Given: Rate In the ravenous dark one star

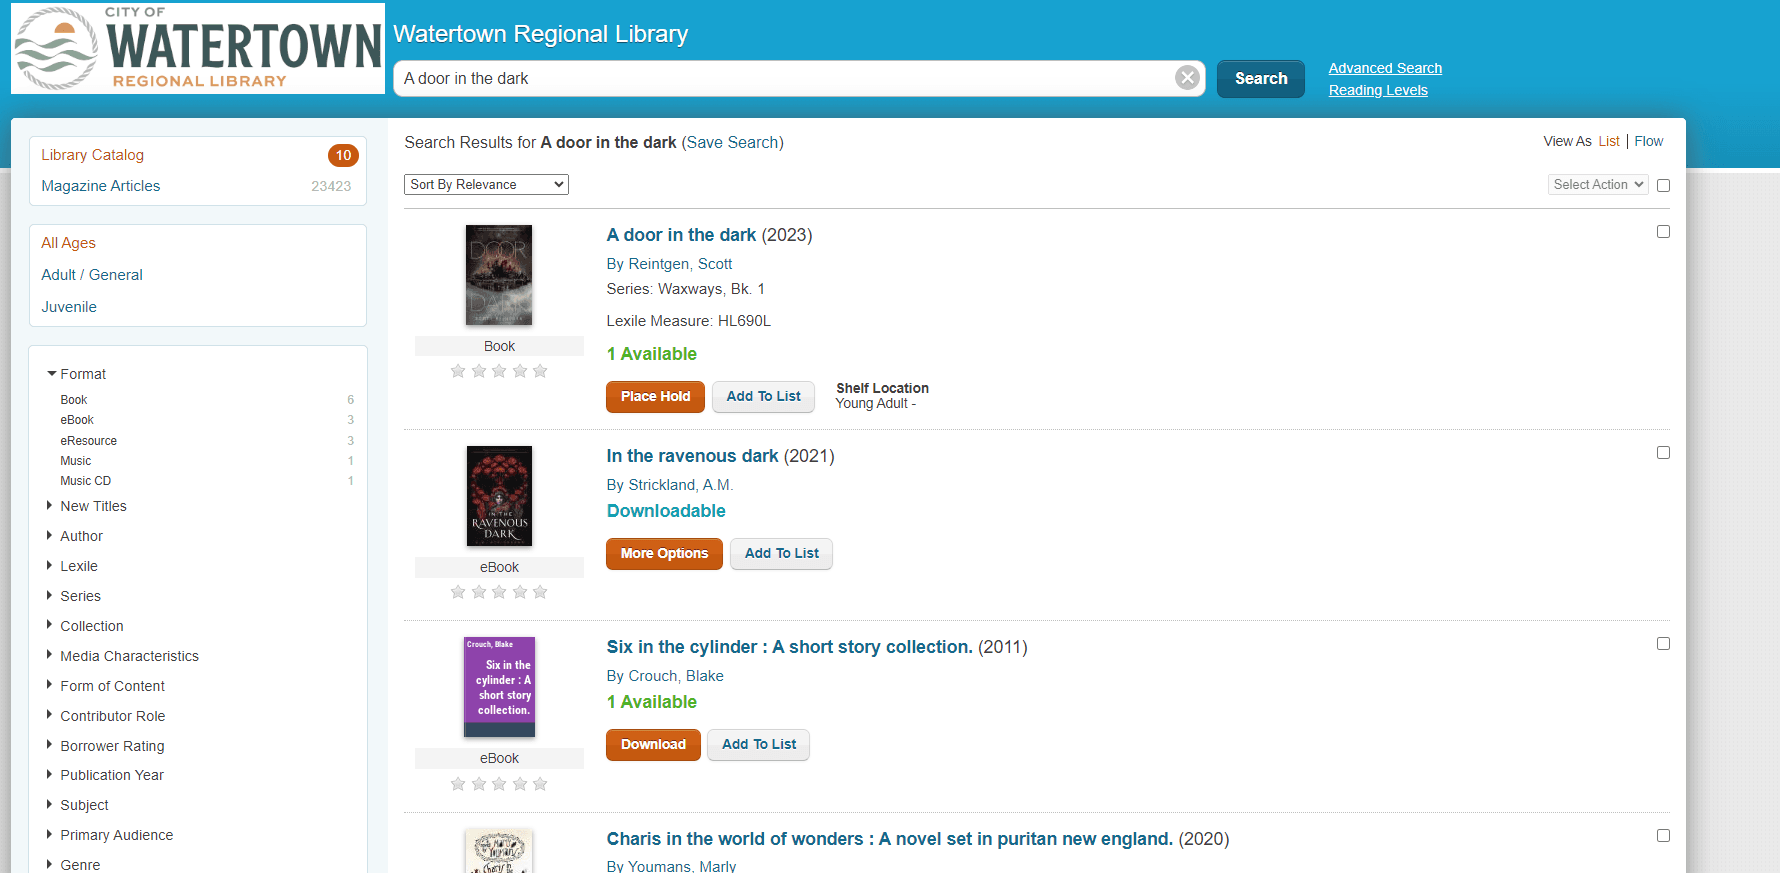Looking at the screenshot, I should pos(458,592).
